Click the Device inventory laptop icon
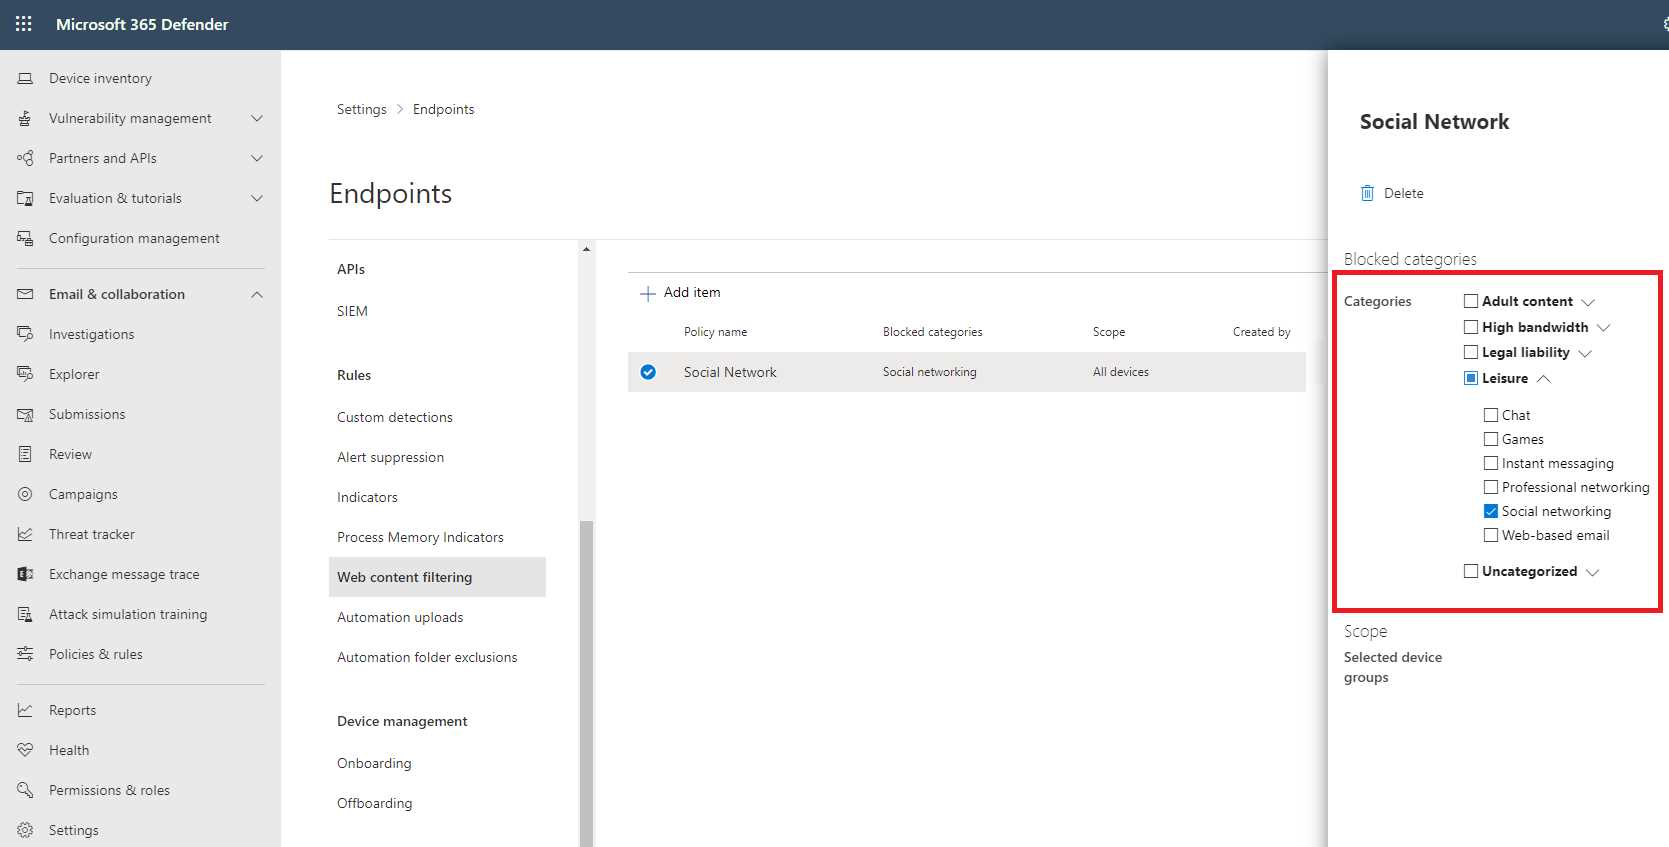Screen dimensions: 1669x847 click(x=25, y=78)
